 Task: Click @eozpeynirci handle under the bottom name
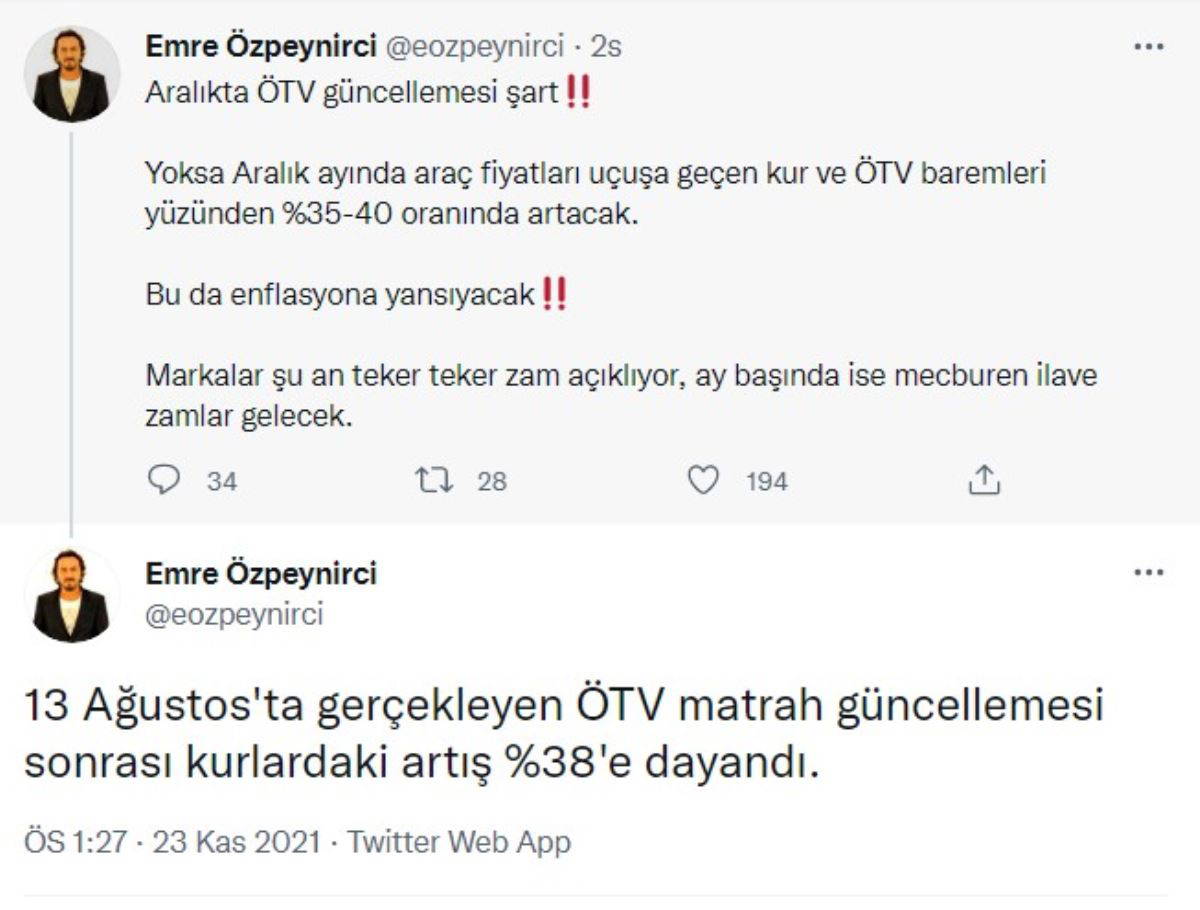pyautogui.click(x=234, y=614)
